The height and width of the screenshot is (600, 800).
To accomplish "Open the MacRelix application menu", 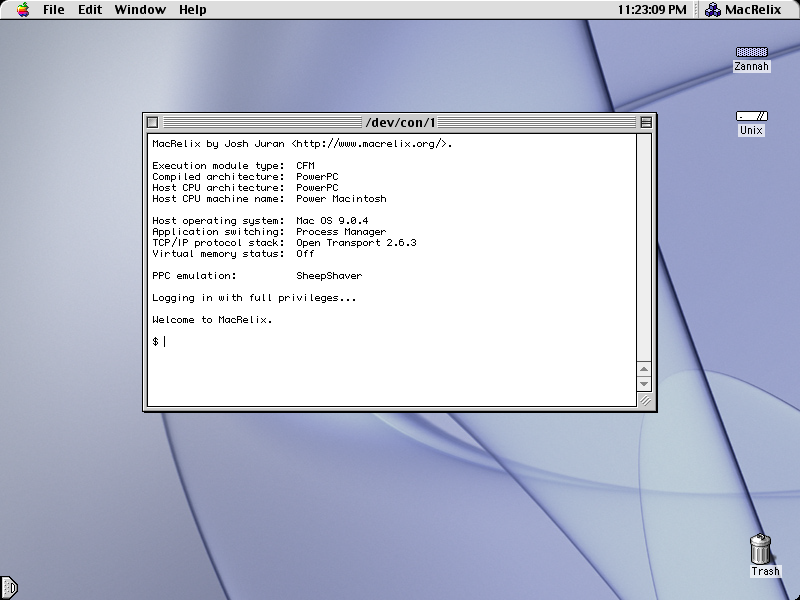I will pos(743,10).
